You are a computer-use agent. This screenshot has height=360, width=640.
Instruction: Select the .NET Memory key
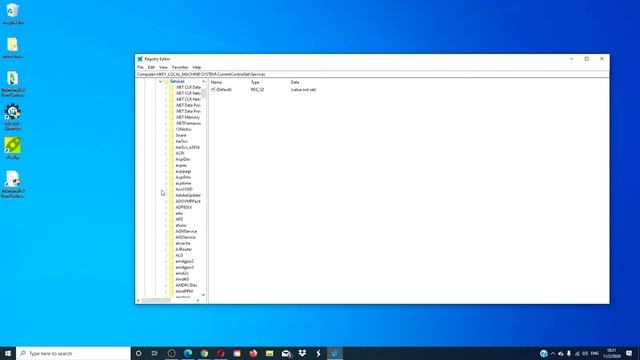click(x=187, y=118)
